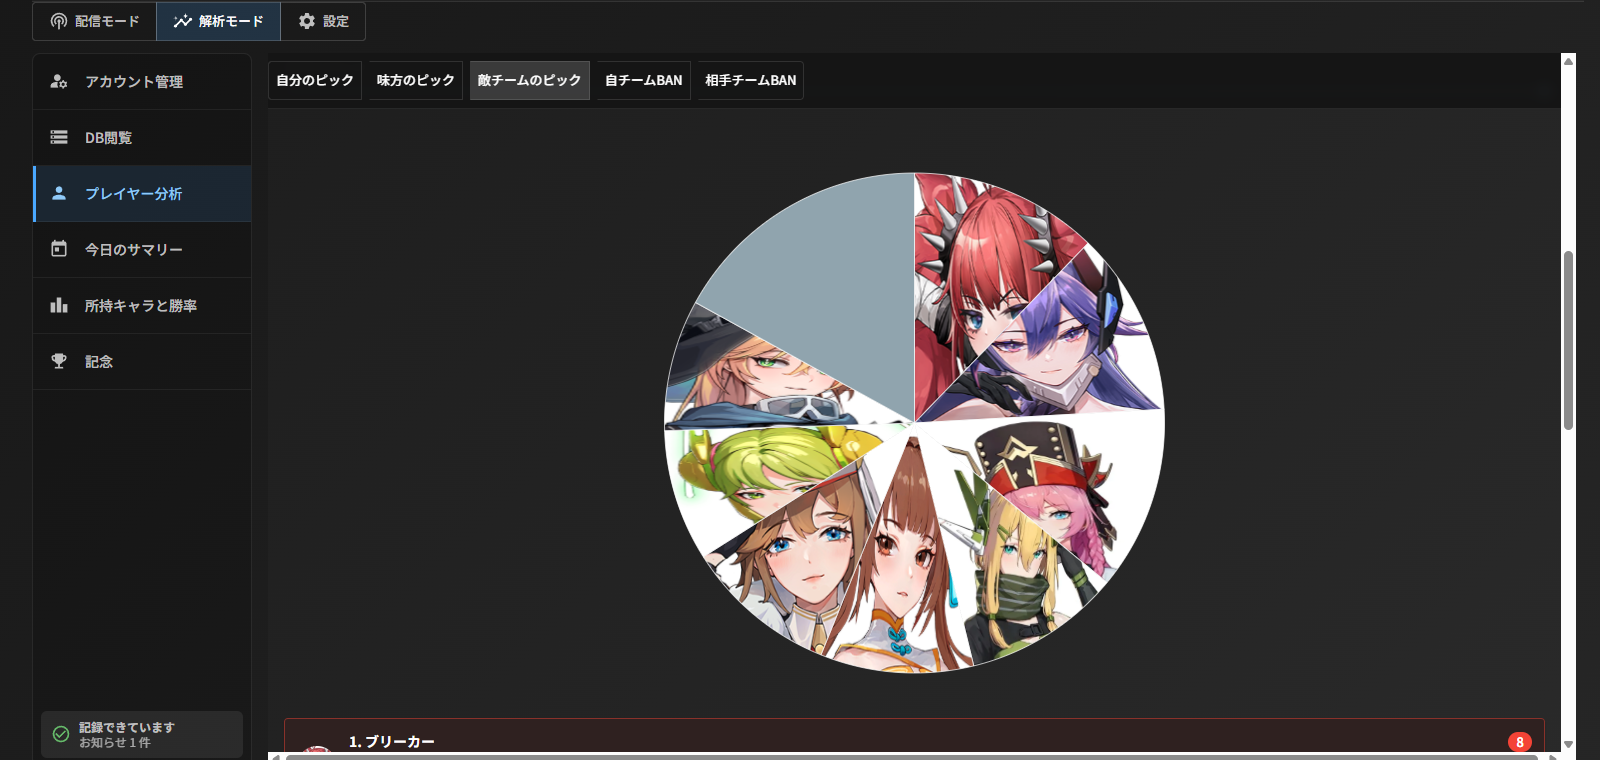The width and height of the screenshot is (1600, 760).
Task: Click the trophy icon for 記念
Action: 59,361
